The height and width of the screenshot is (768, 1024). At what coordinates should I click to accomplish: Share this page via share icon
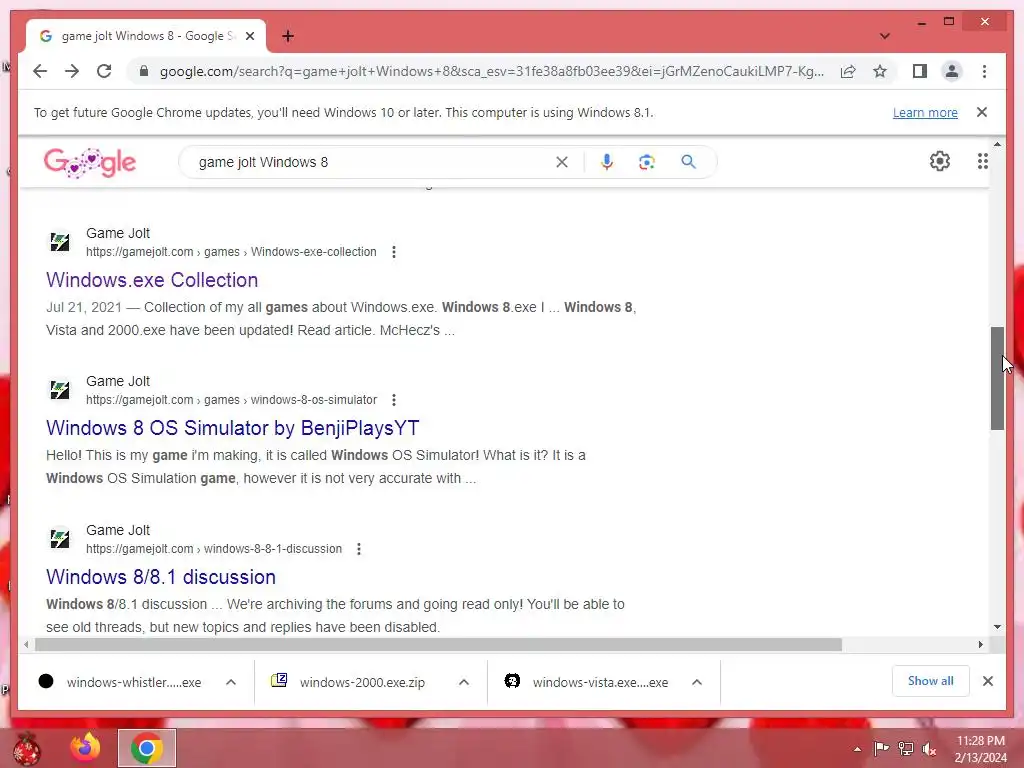[848, 71]
